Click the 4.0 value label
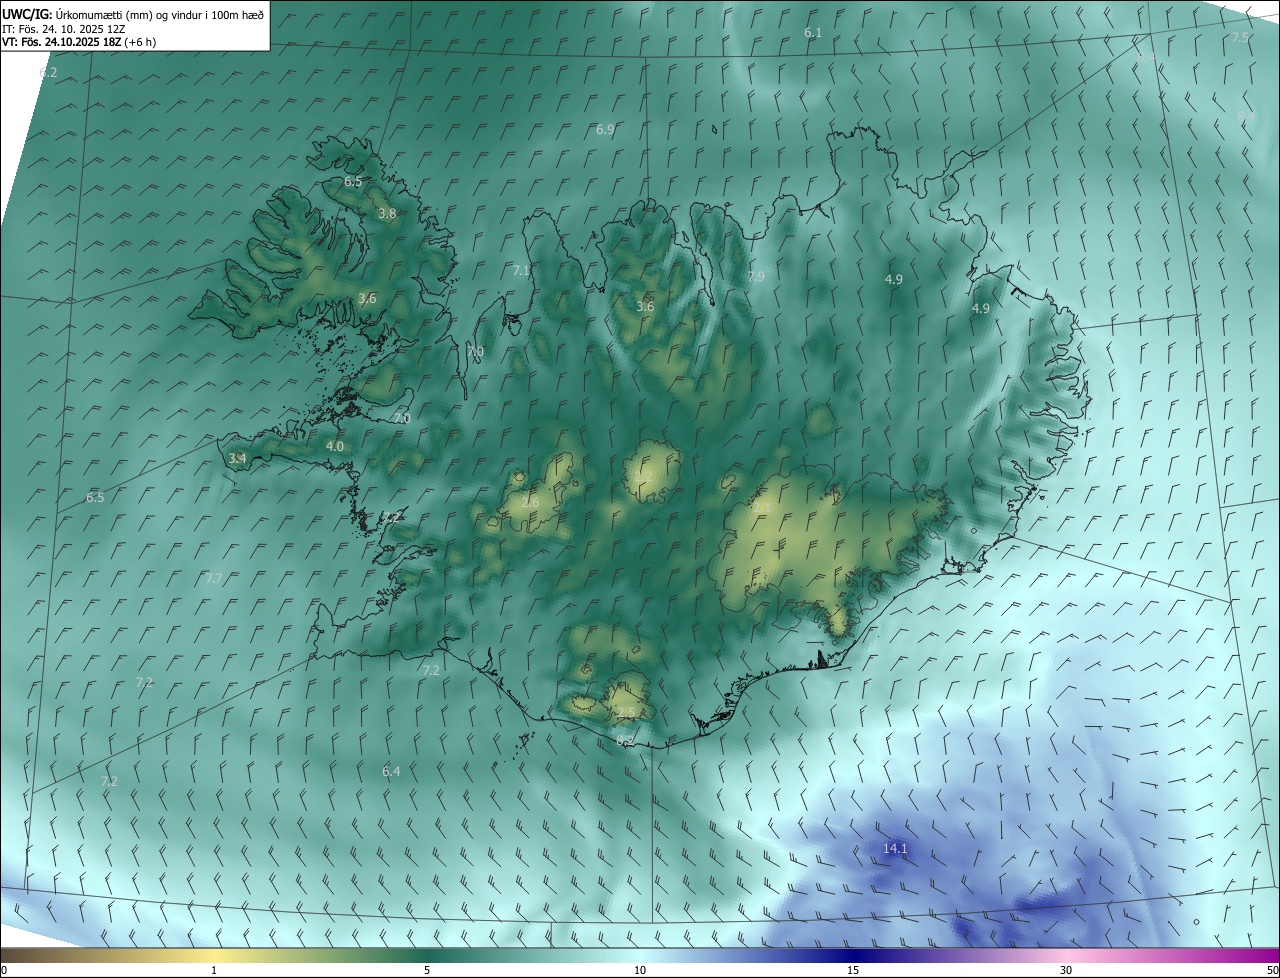Screen dimensions: 1280x978 tap(335, 447)
